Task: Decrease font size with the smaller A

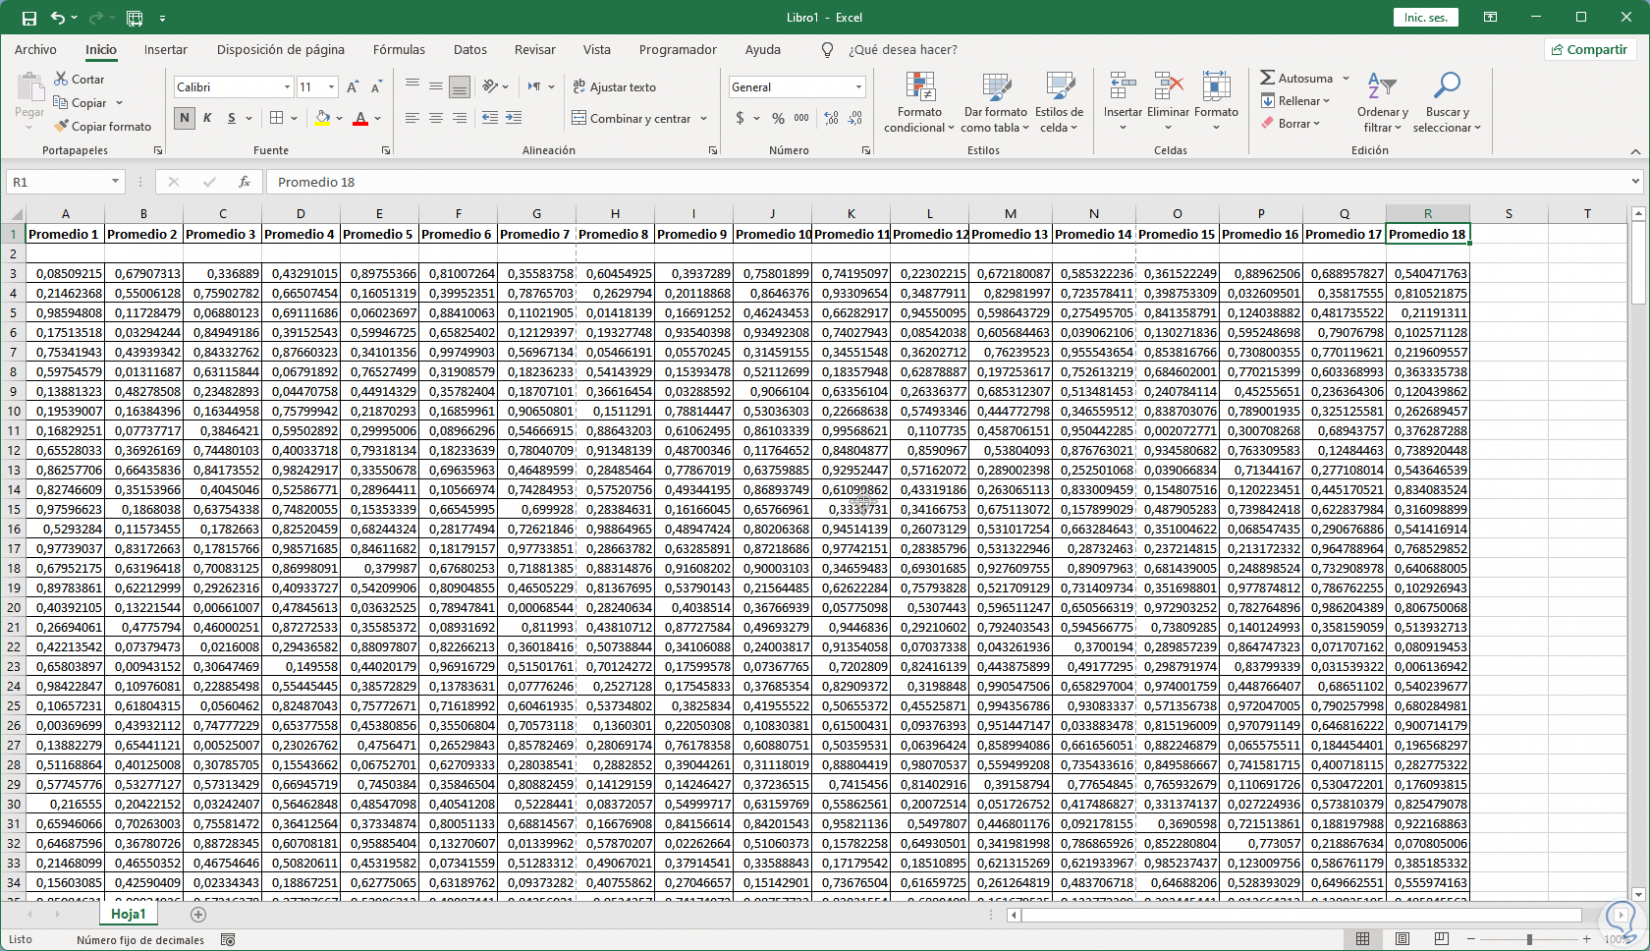Action: click(376, 88)
